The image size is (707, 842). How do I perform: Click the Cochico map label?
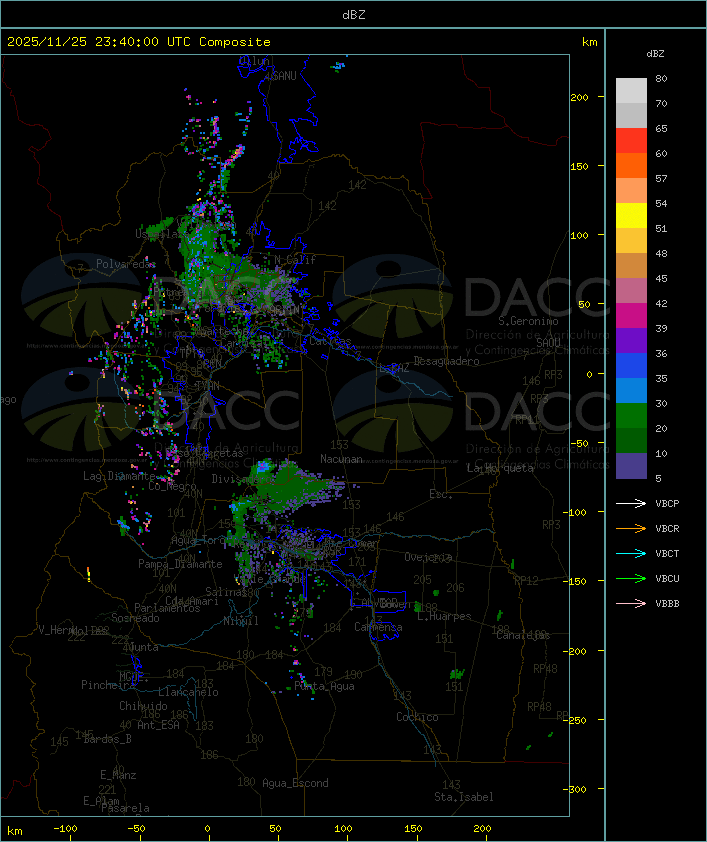tap(417, 717)
